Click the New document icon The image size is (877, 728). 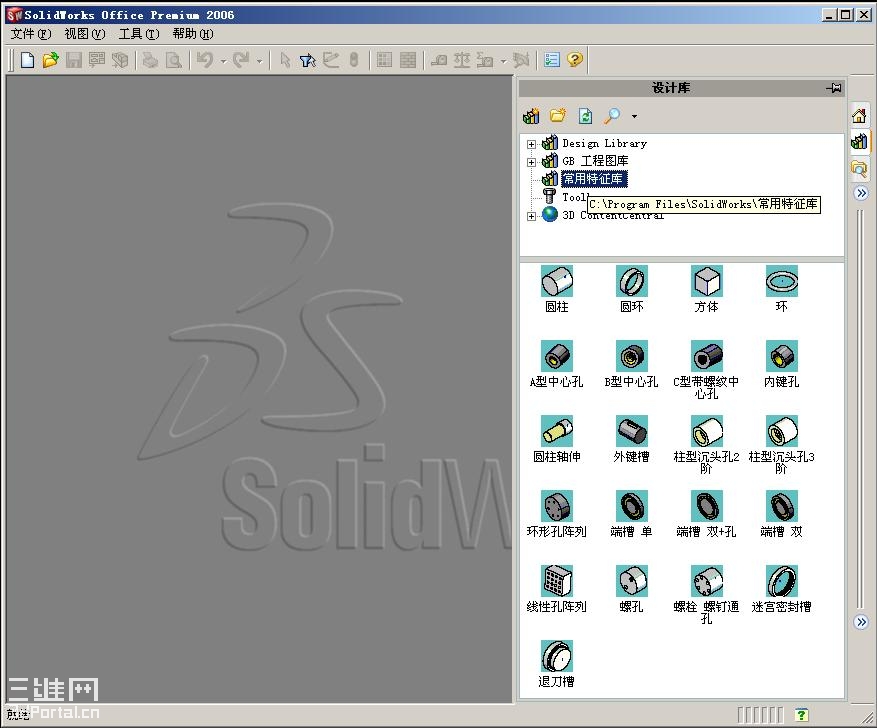27,60
